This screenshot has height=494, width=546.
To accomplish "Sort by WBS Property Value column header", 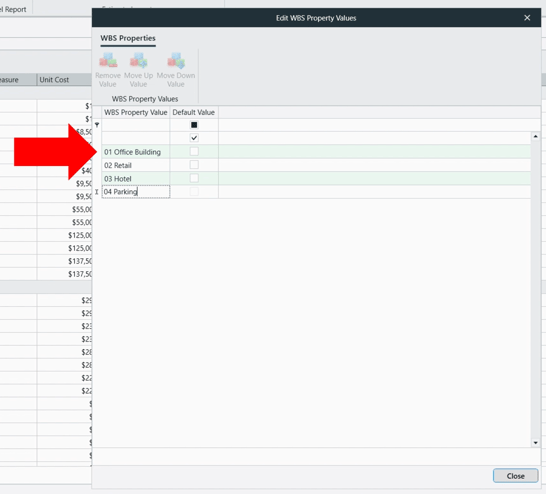I will tap(136, 112).
